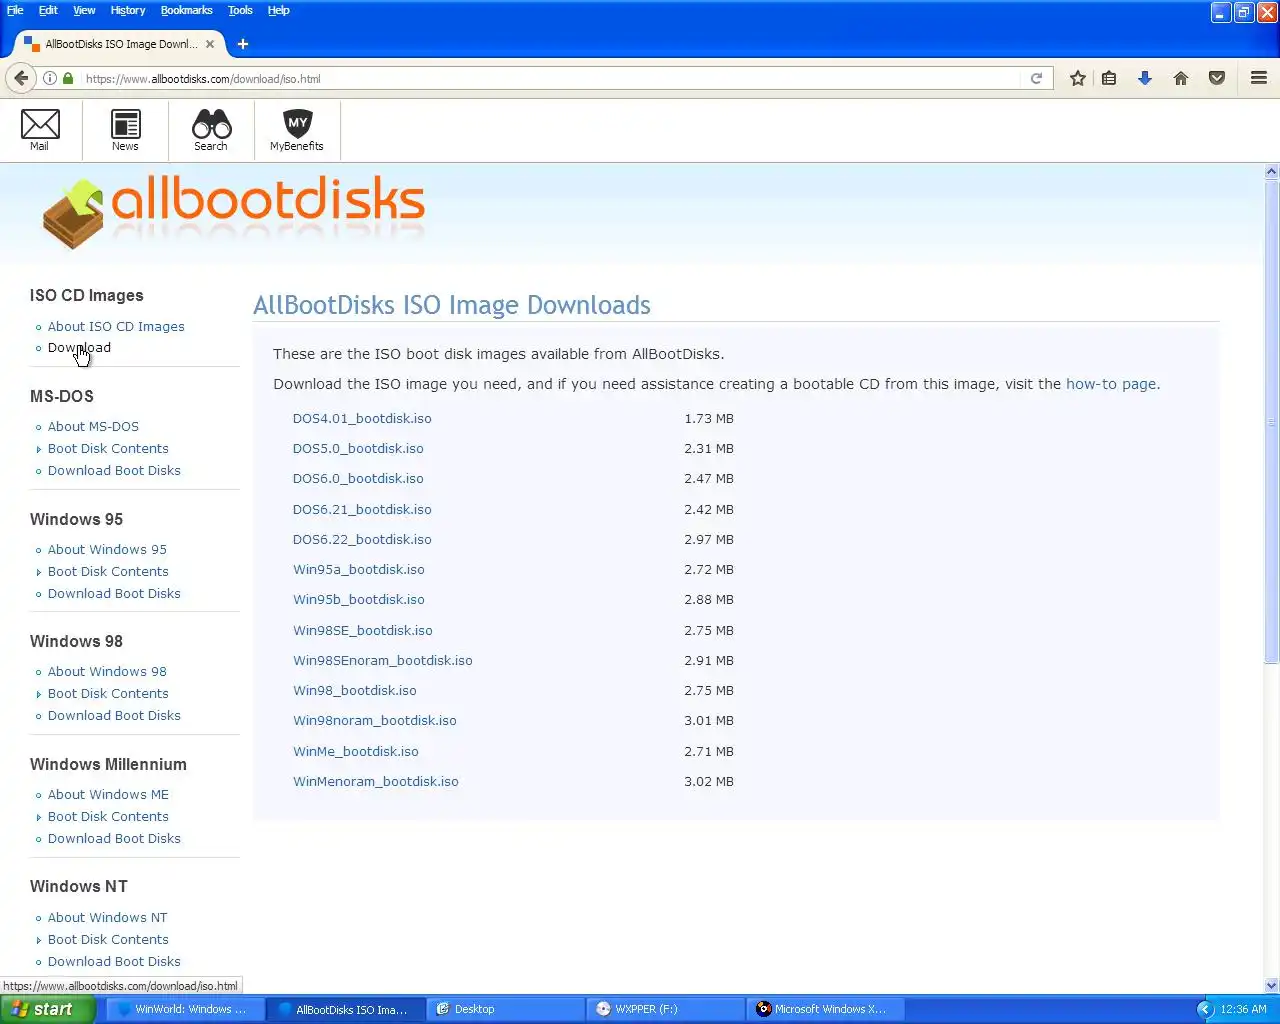Bookmark this page with the star icon
The width and height of the screenshot is (1280, 1024).
[1077, 78]
